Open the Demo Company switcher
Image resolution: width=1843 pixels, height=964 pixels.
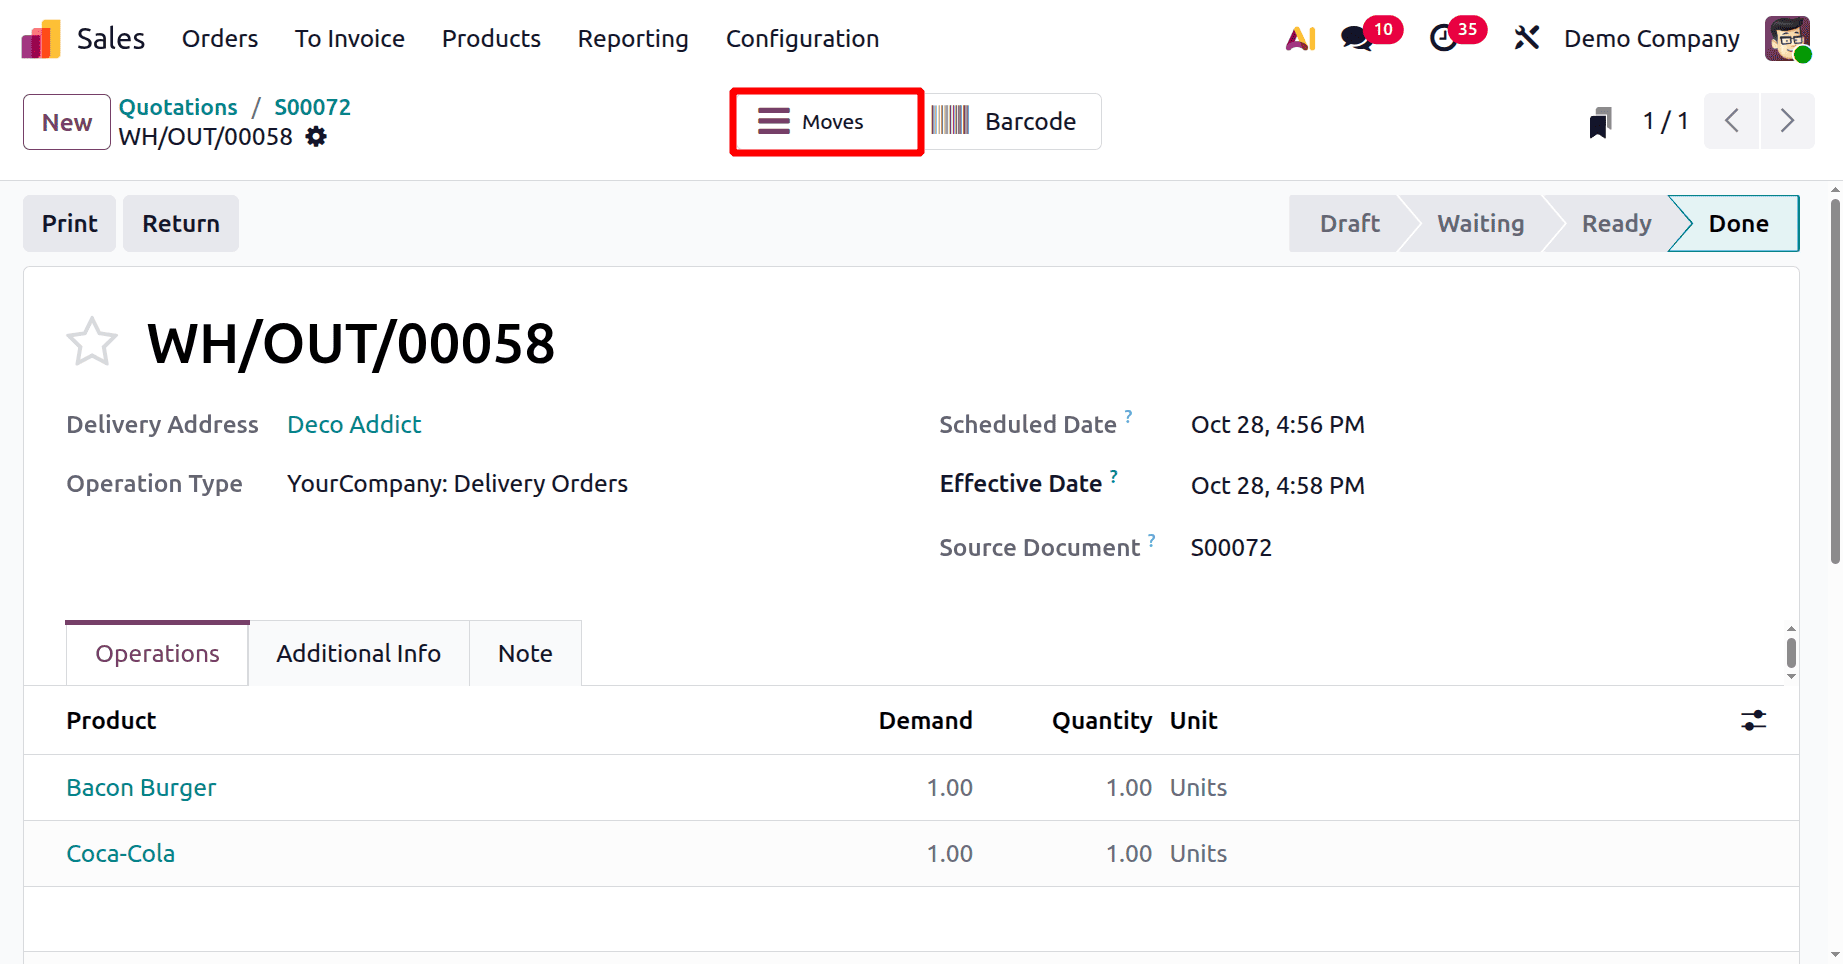click(x=1650, y=38)
